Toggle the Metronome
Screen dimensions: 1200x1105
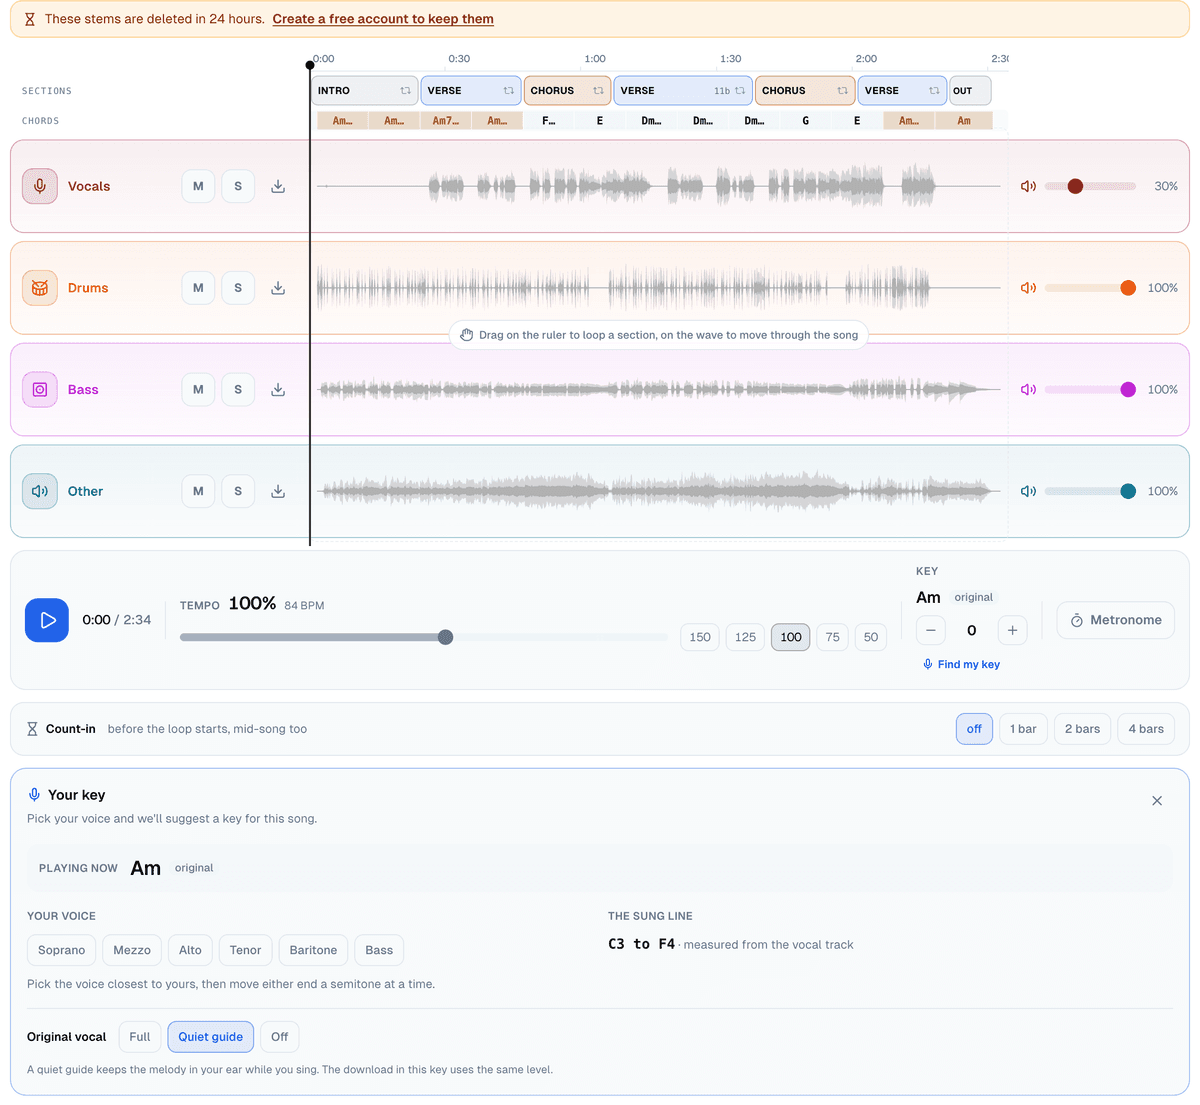[x=1115, y=620]
